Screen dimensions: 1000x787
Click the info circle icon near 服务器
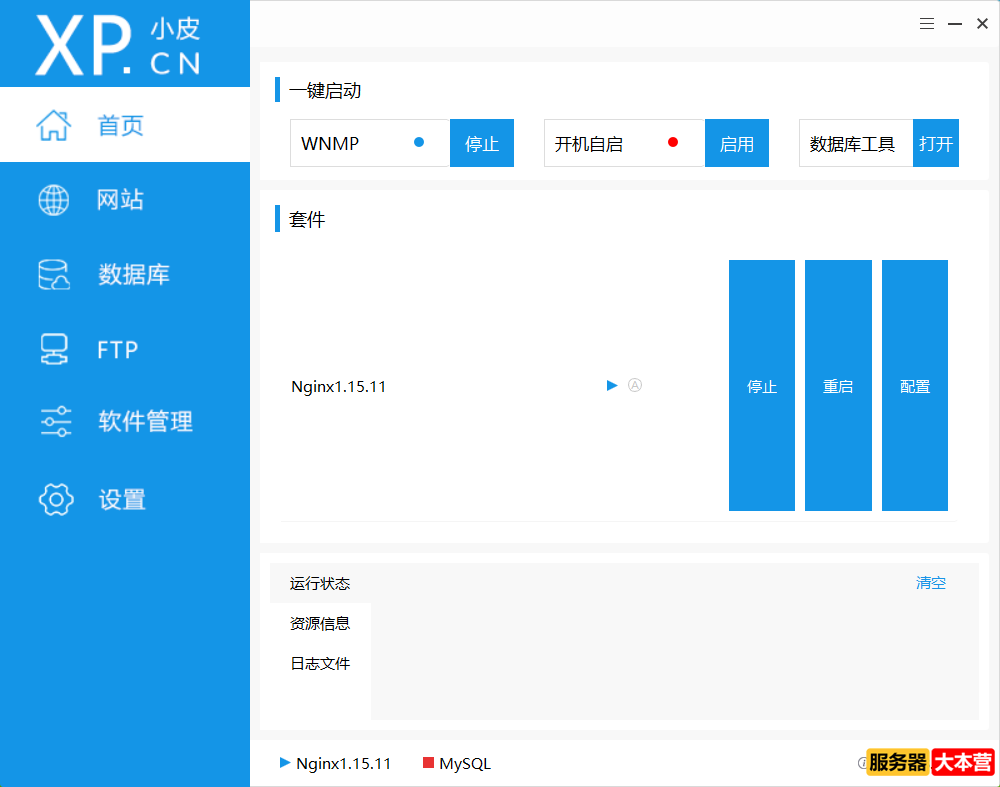click(866, 762)
